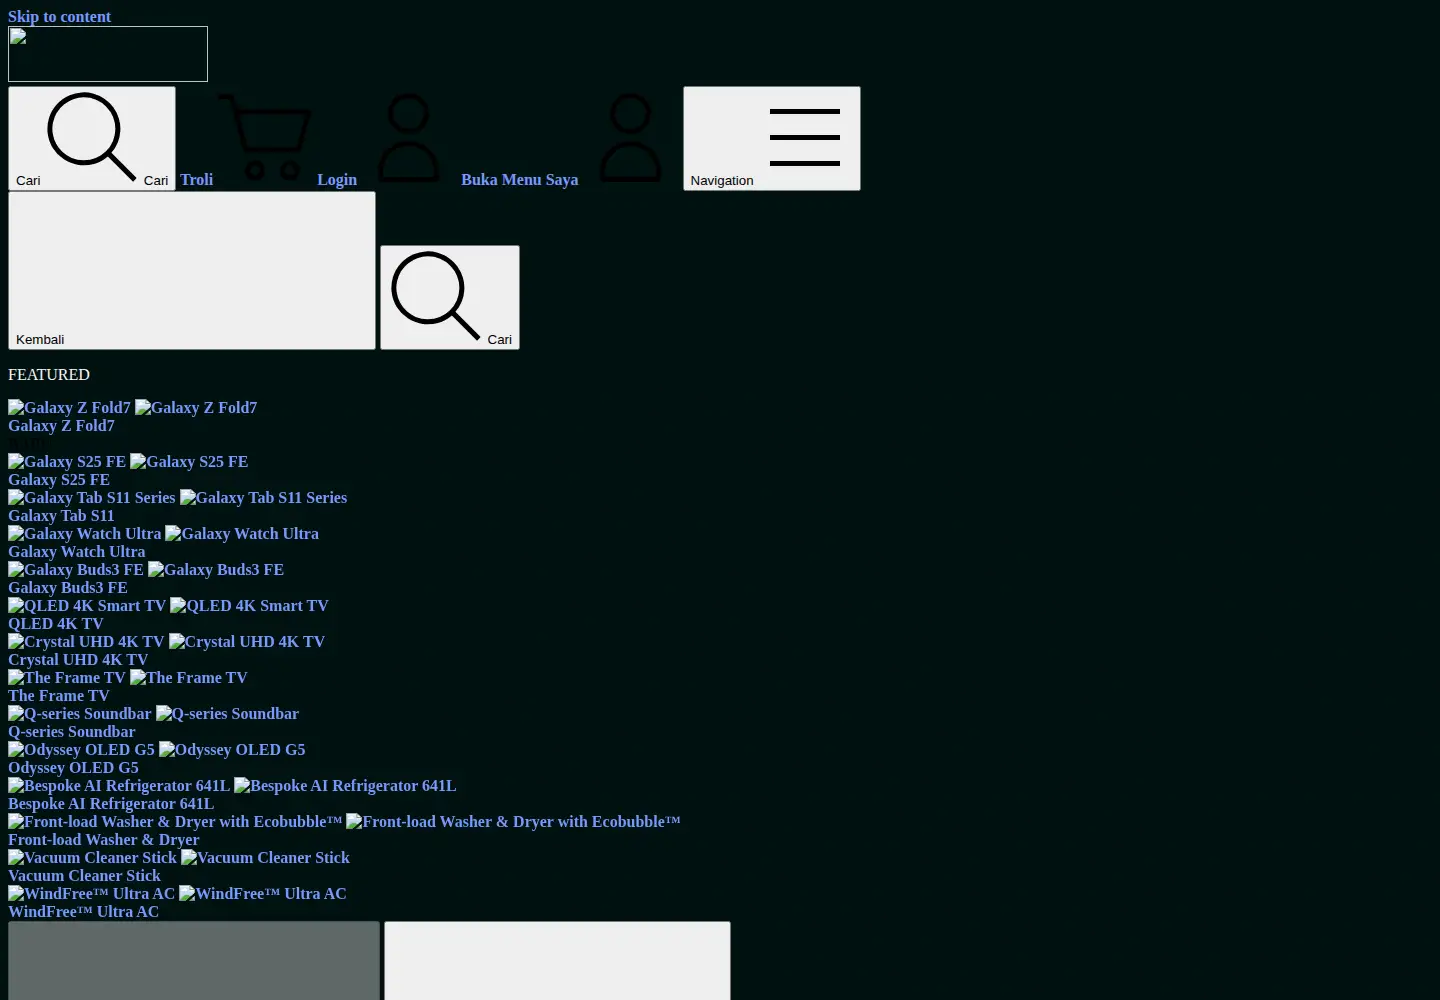Click first Galaxy S25 FE image
This screenshot has height=1000, width=1440.
(x=67, y=462)
